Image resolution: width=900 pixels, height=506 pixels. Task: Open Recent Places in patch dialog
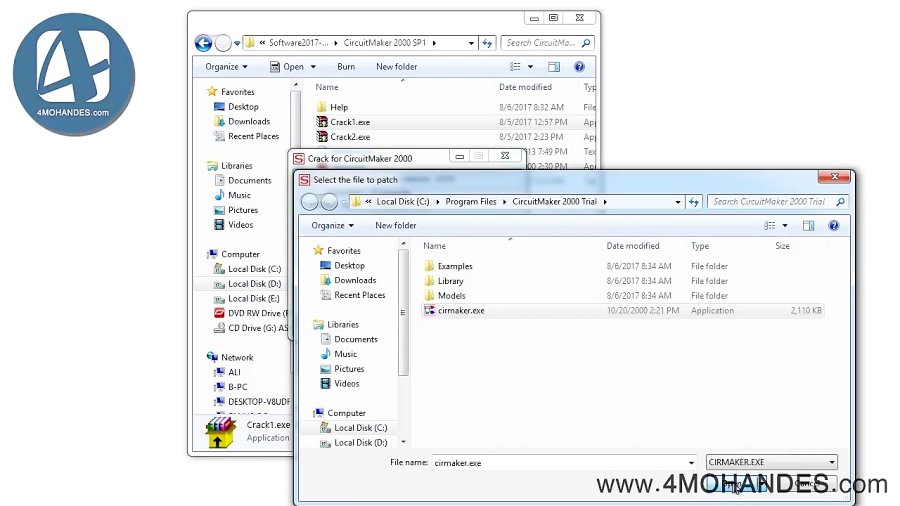click(x=359, y=295)
